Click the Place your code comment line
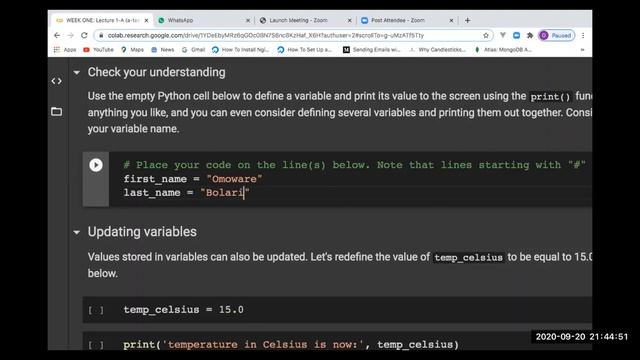This screenshot has width=640, height=360. (x=355, y=165)
